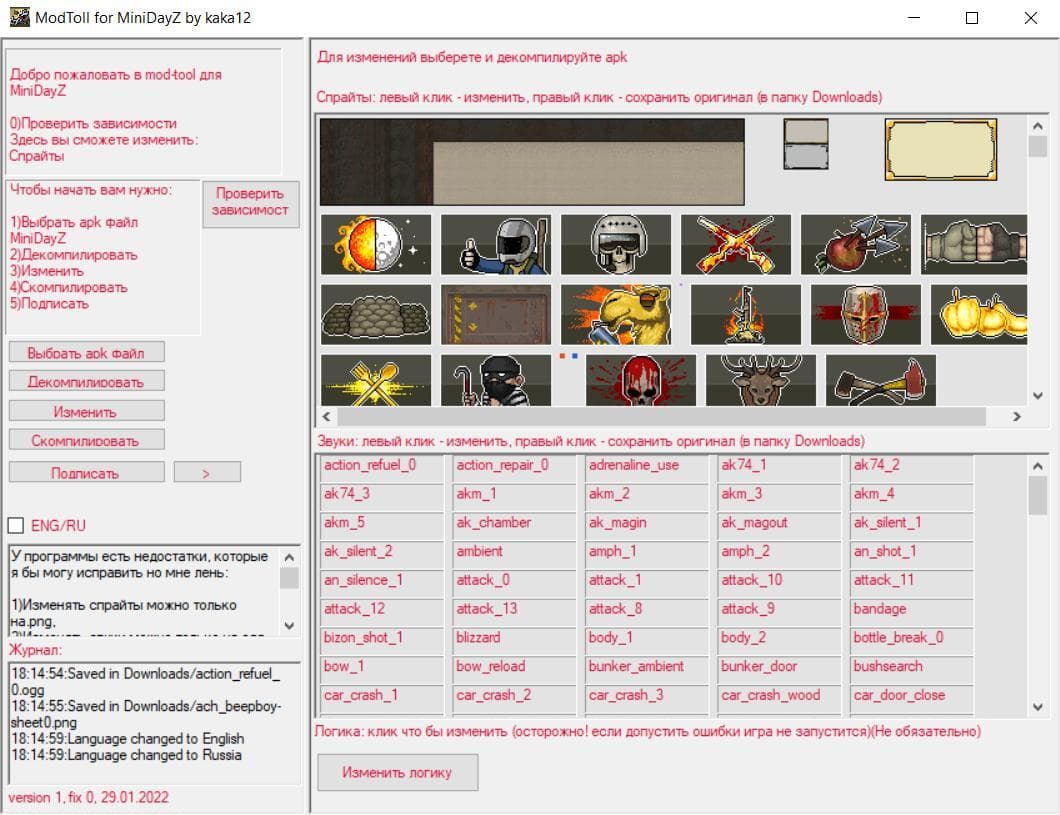Open the skull with helmet sprite
The height and width of the screenshot is (815, 1060).
(616, 245)
